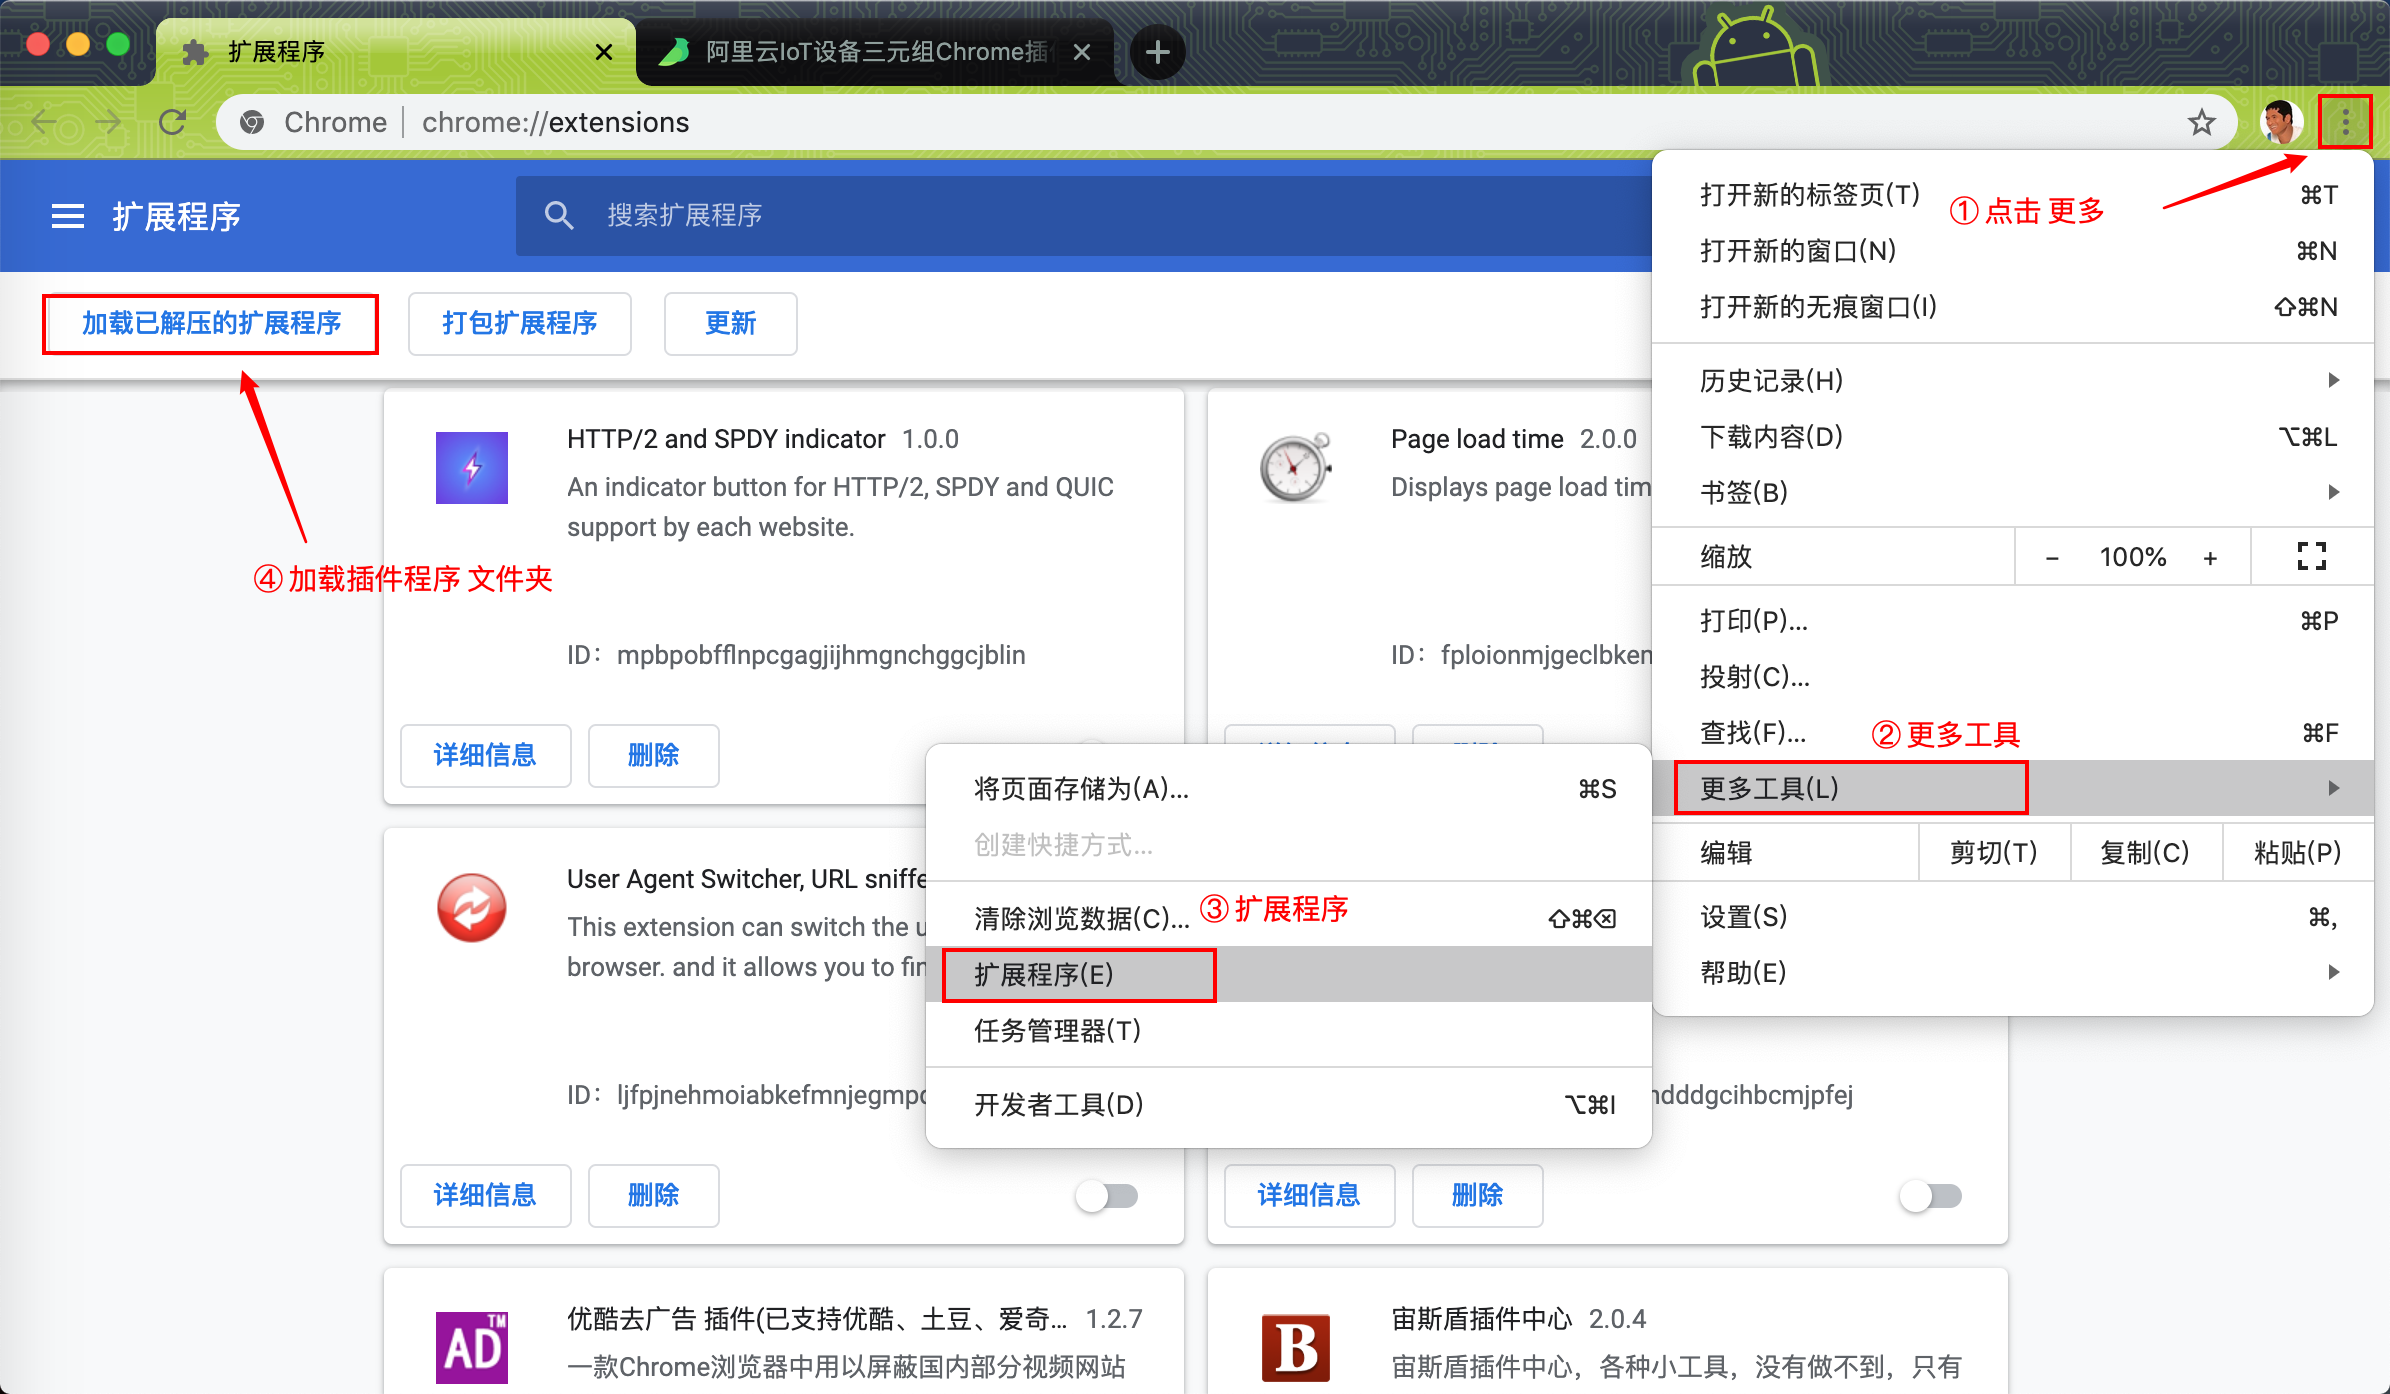Expand 历史记录(H) submenu

pyautogui.click(x=2013, y=380)
